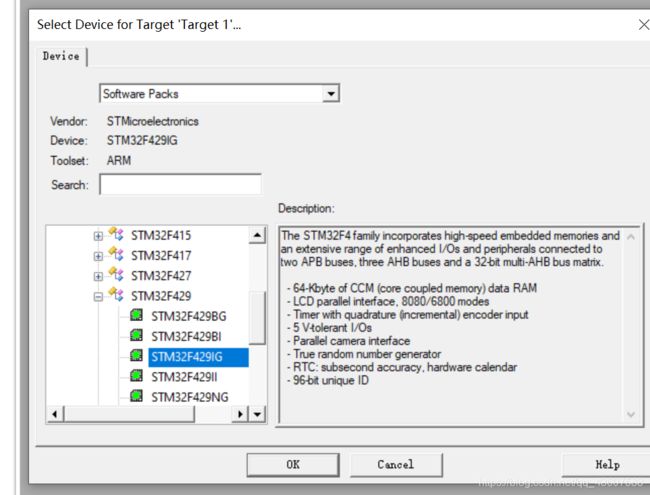Select the STM32F429NG device
The height and width of the screenshot is (495, 650).
(190, 398)
